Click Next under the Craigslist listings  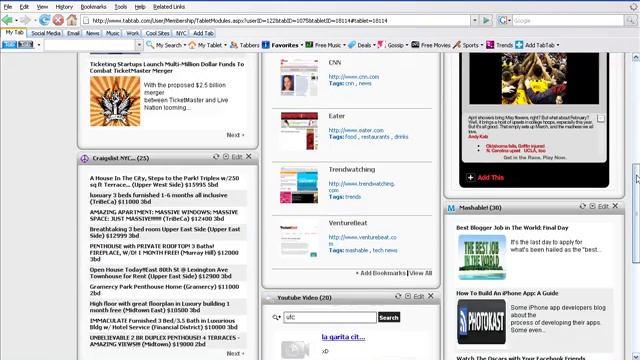236,353
